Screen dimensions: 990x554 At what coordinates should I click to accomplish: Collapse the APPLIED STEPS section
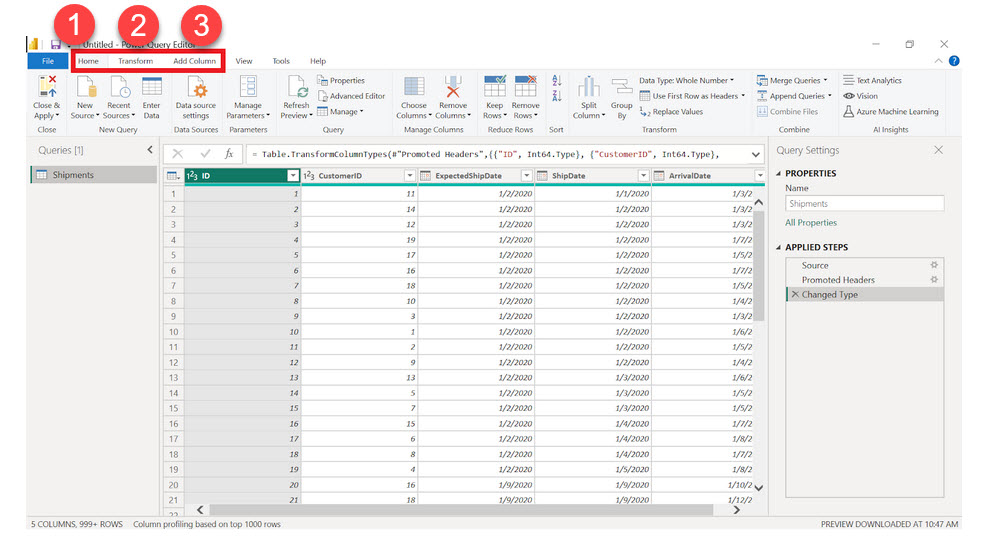[778, 247]
